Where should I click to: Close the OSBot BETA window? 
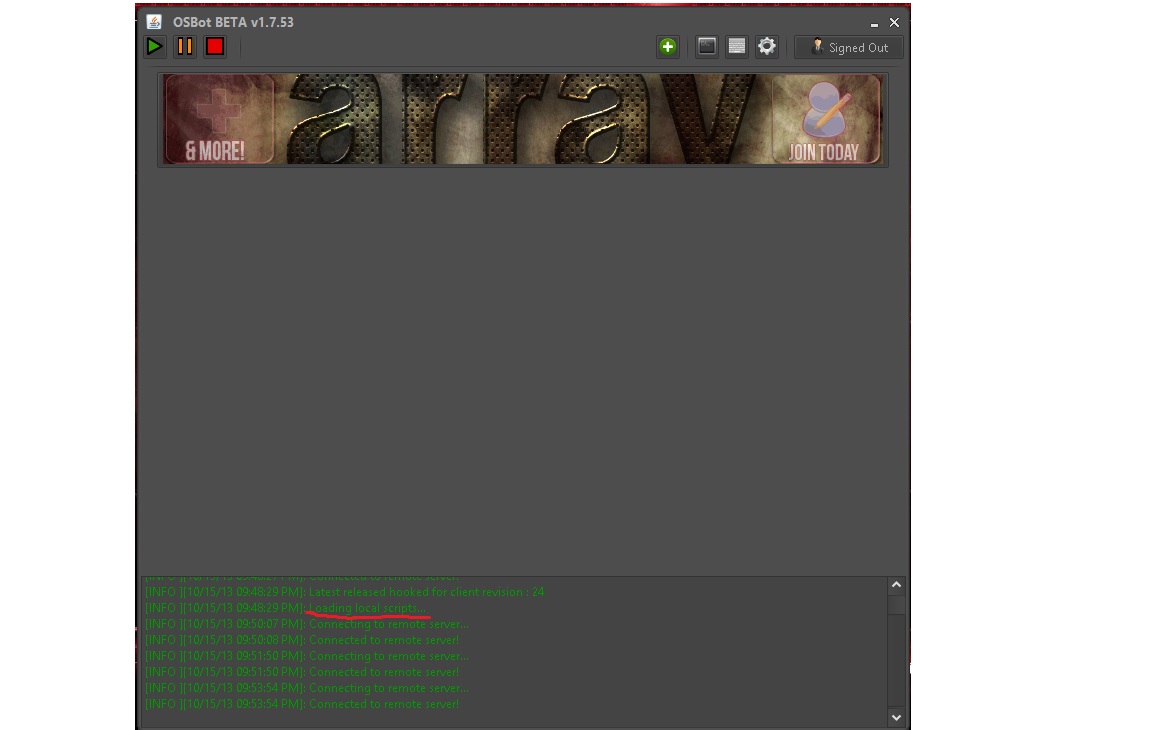(894, 23)
